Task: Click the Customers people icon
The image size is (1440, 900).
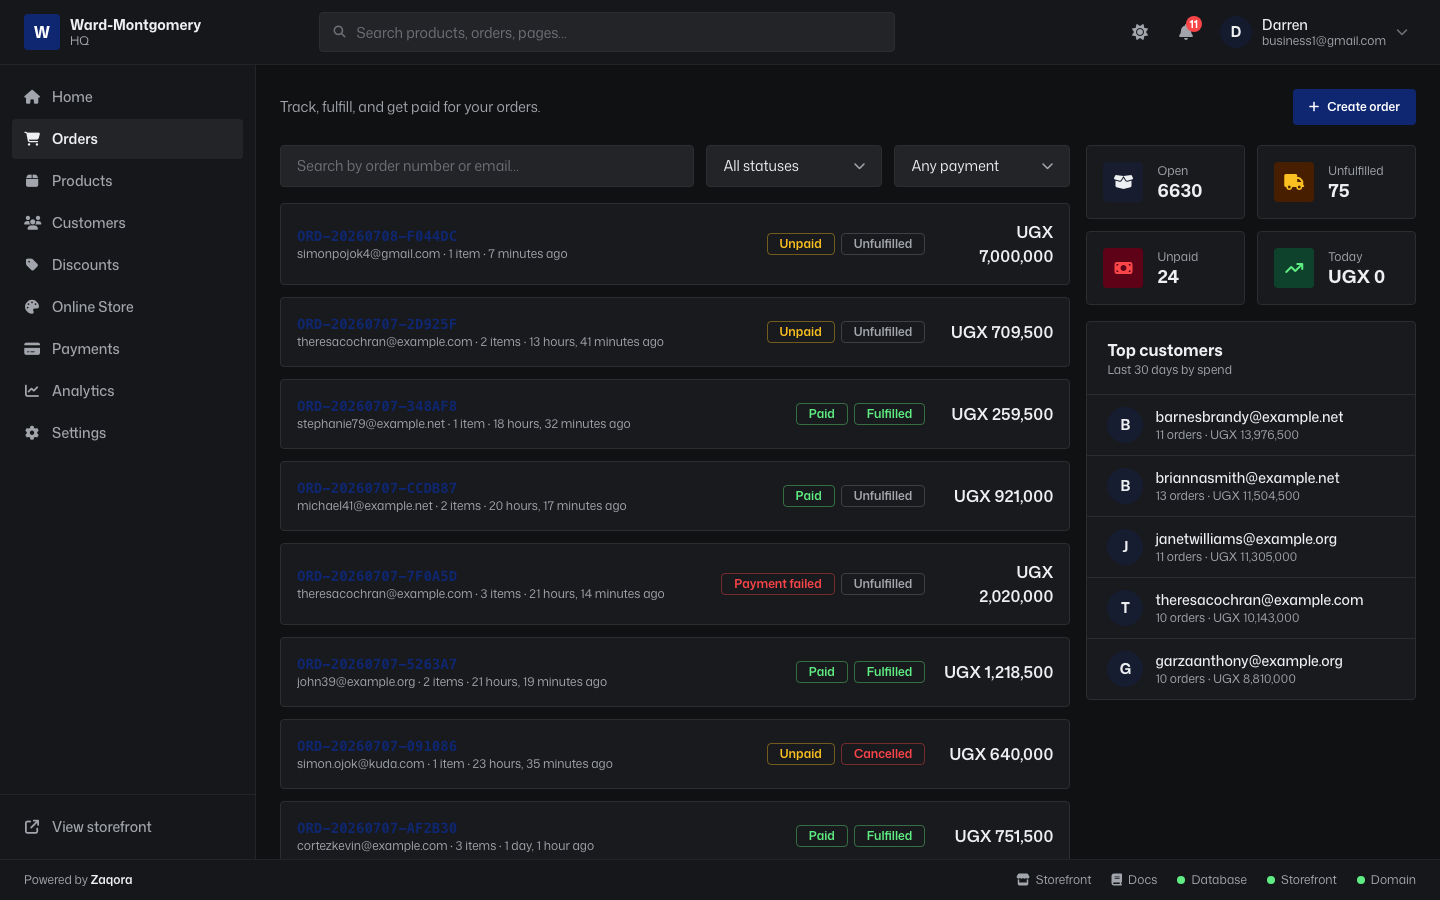Action: pos(32,223)
